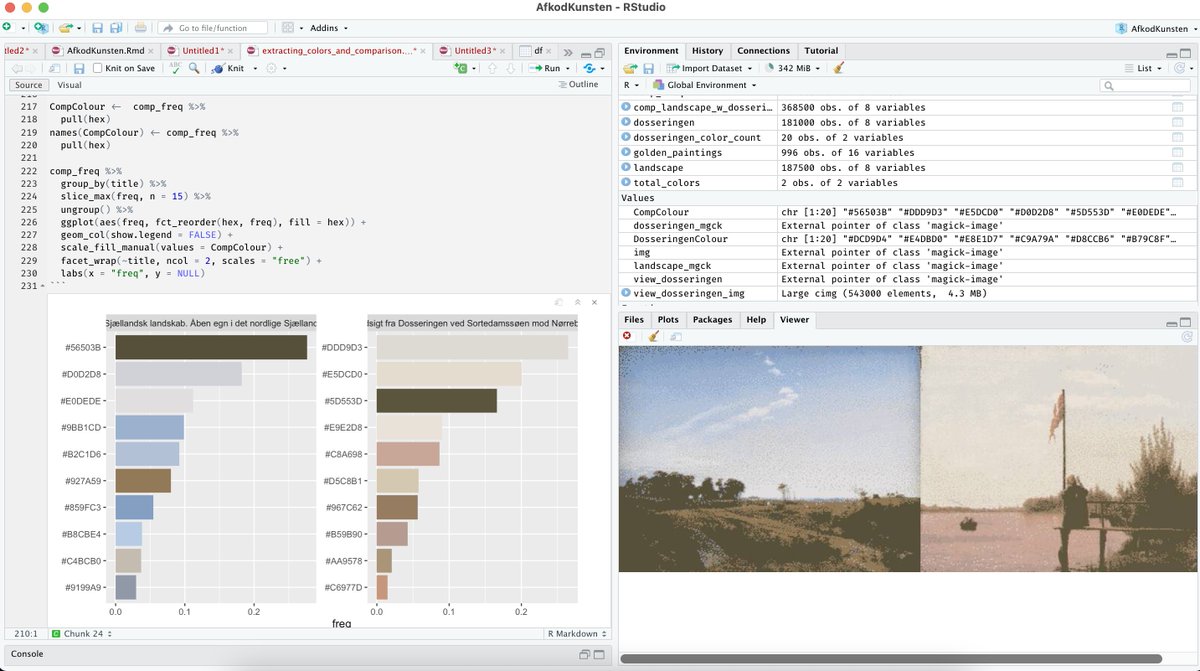Click the #56503B bar in the plot
The height and width of the screenshot is (671, 1200).
(211, 347)
